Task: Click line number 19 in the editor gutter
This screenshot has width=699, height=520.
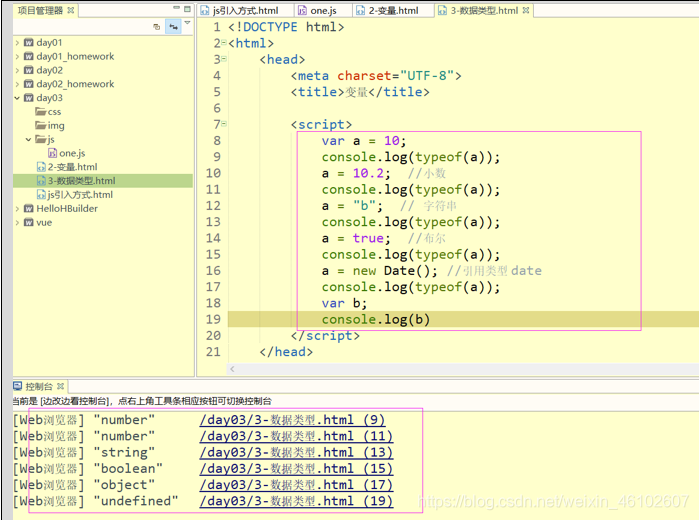Action: click(x=213, y=319)
